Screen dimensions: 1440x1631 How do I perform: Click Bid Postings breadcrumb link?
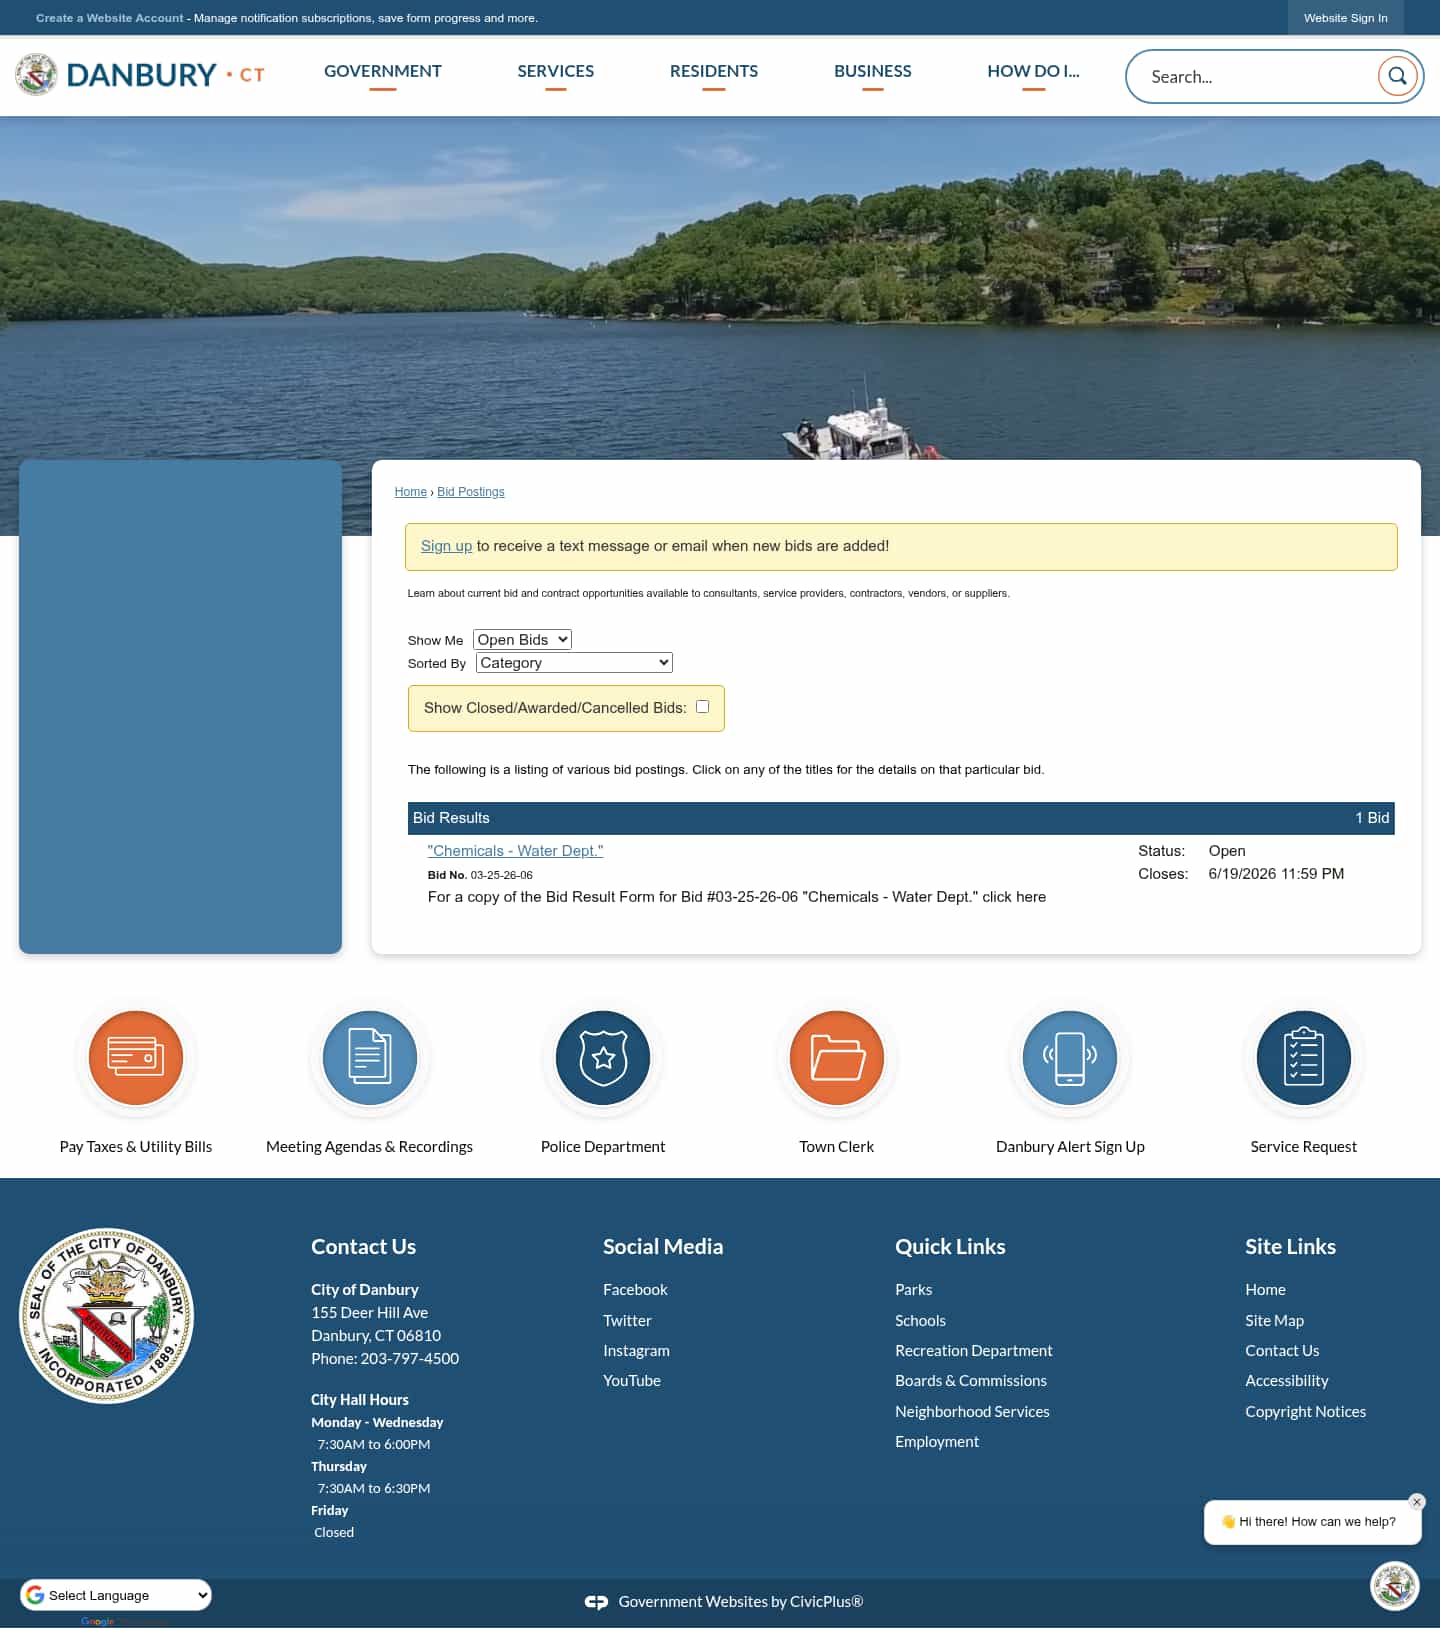(x=471, y=492)
